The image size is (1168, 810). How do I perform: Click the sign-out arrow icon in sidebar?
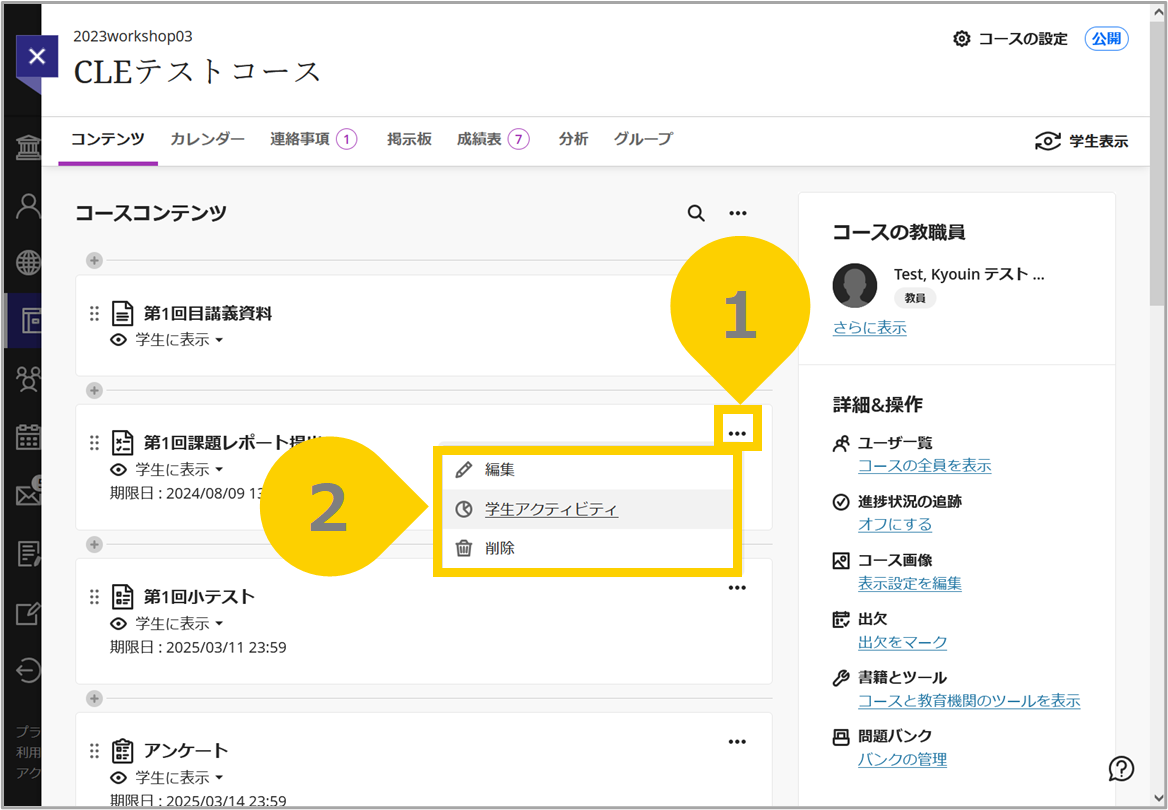click(28, 671)
